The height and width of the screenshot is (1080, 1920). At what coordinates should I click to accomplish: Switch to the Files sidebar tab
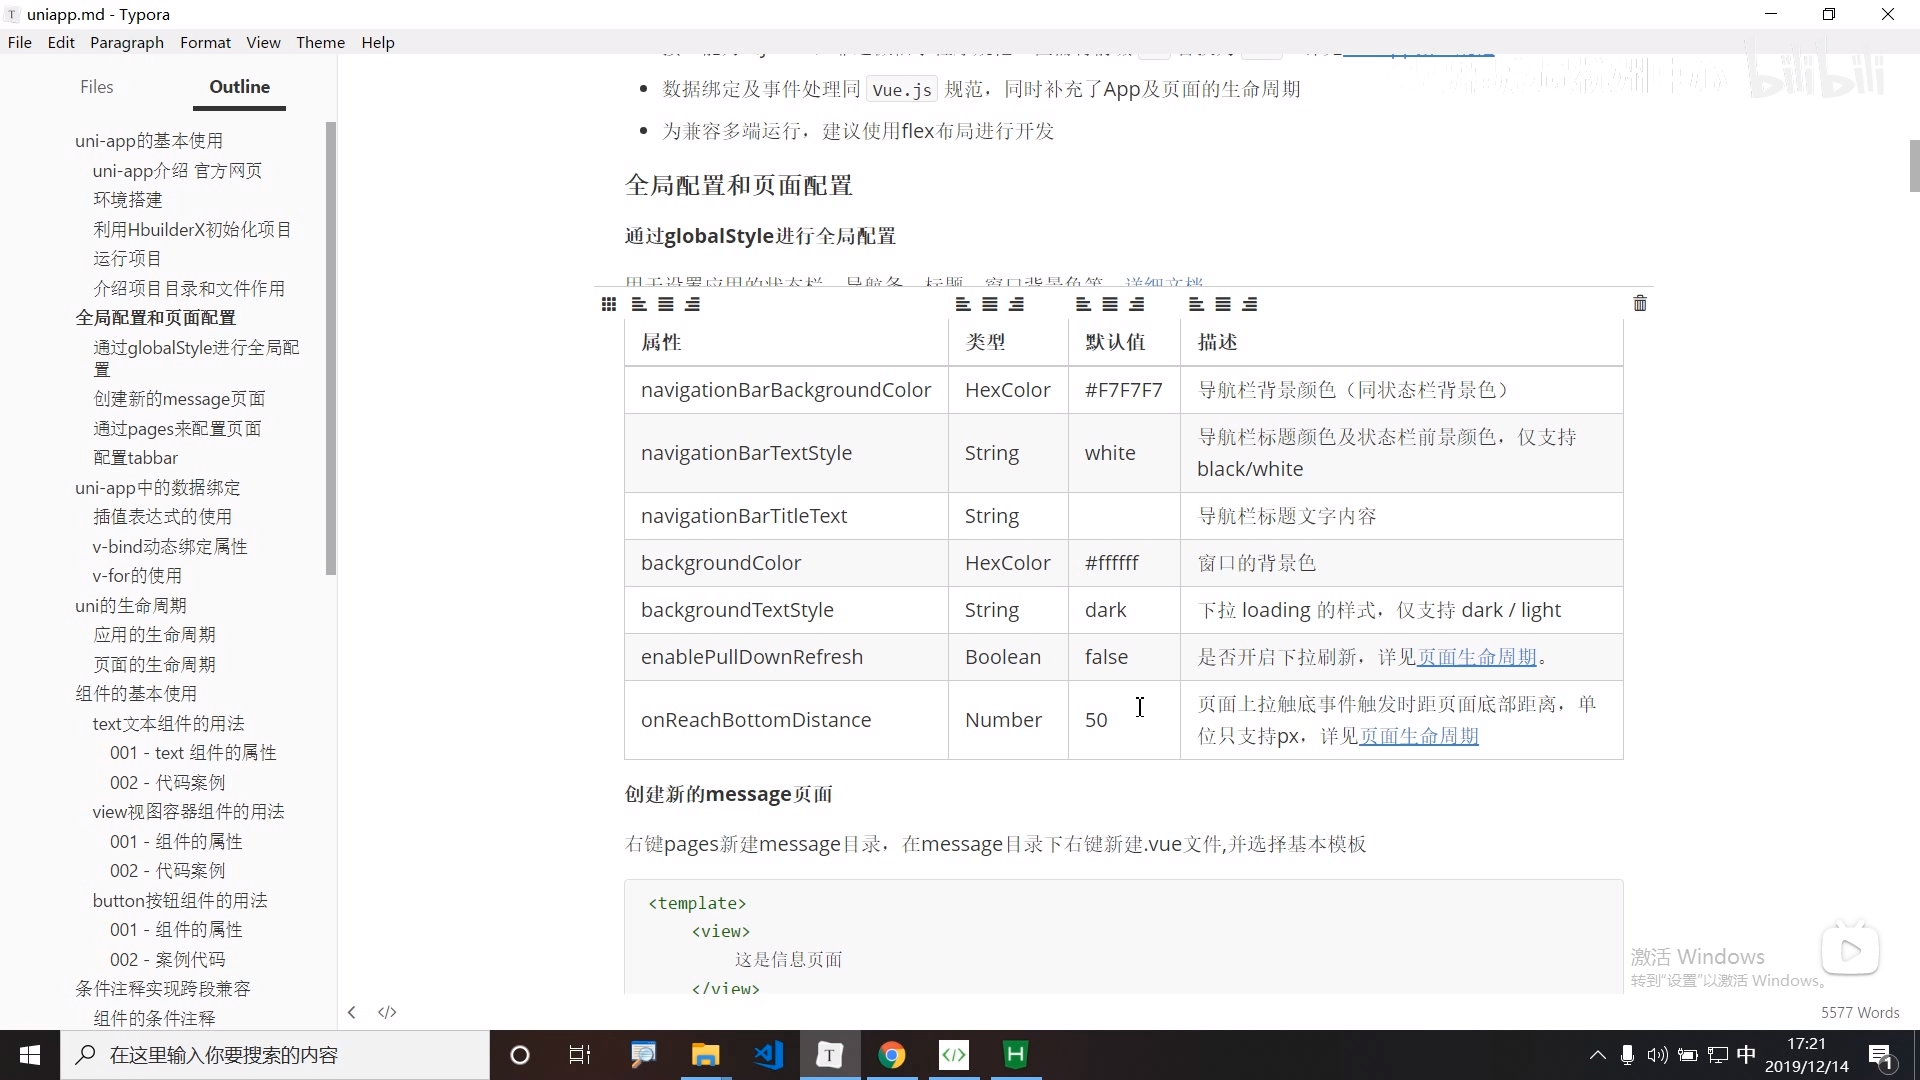96,87
